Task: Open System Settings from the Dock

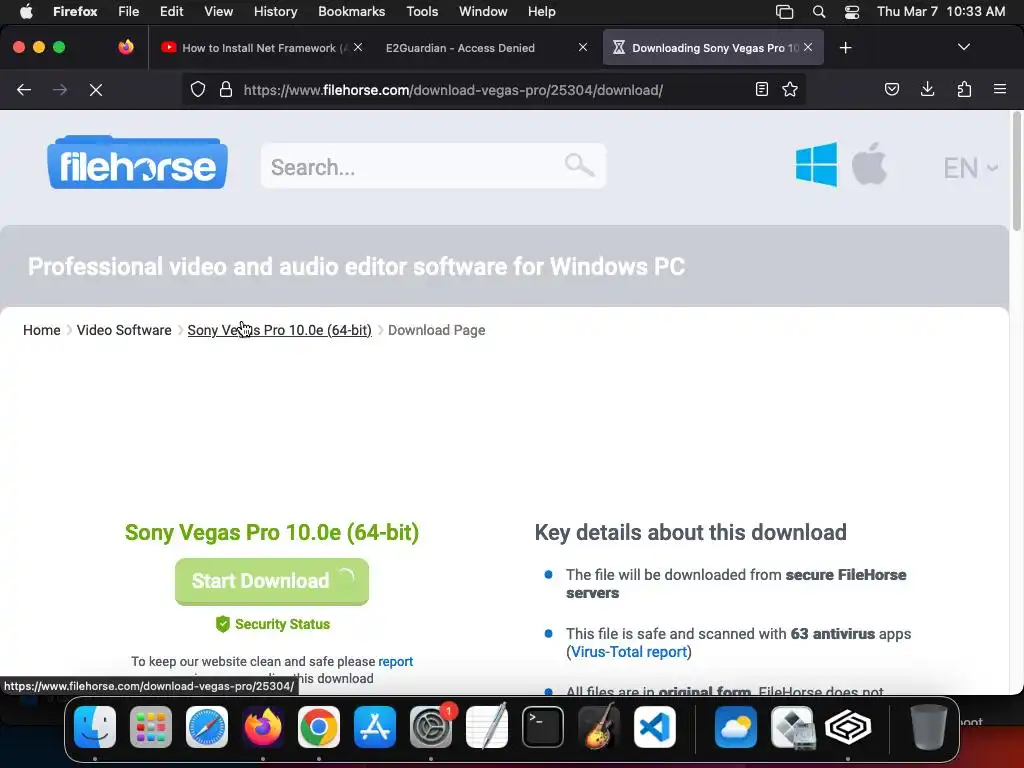Action: pos(431,727)
